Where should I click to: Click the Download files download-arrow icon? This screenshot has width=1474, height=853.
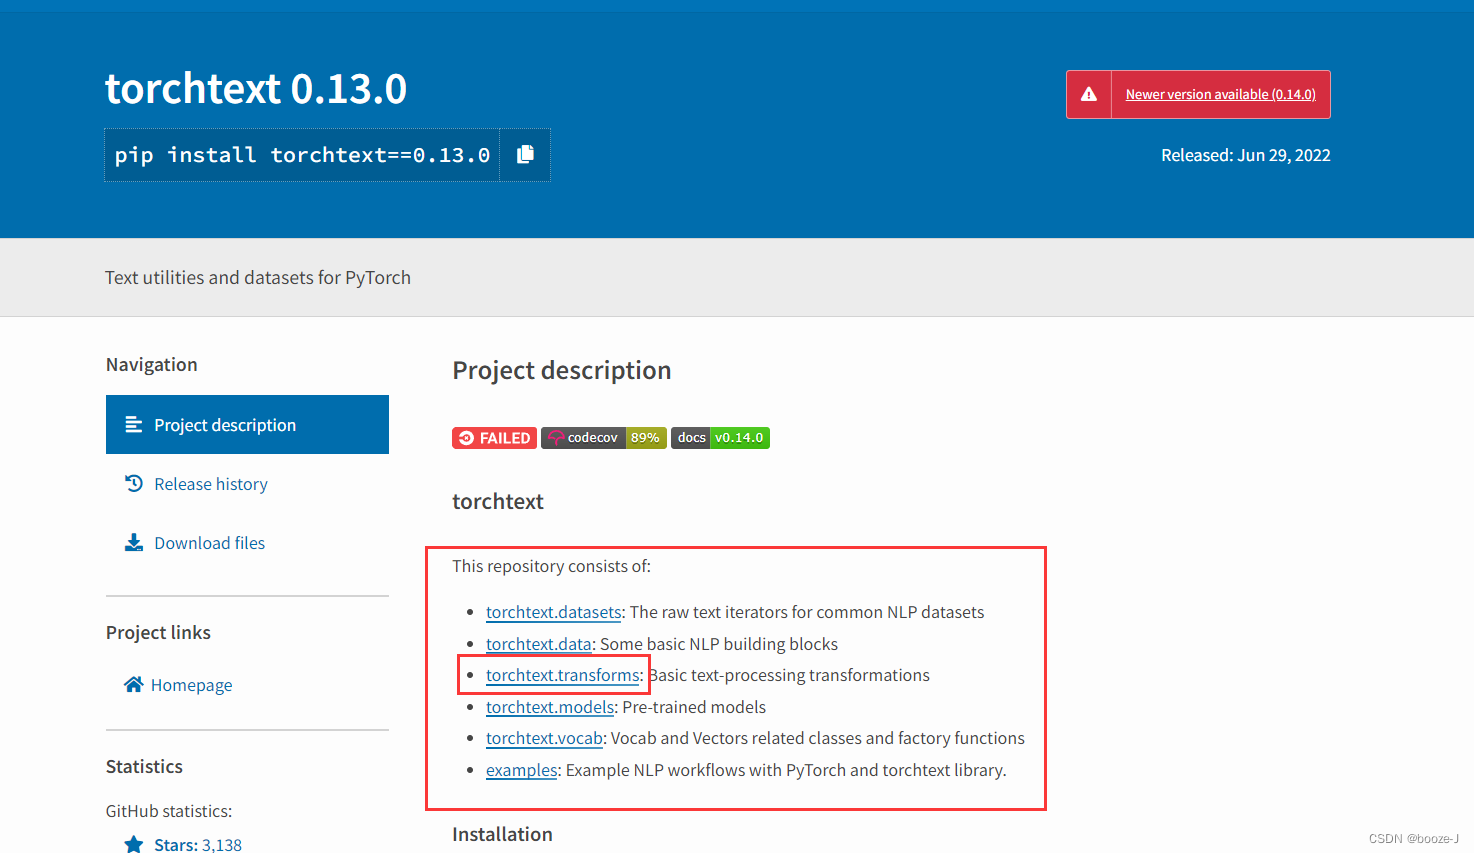133,542
